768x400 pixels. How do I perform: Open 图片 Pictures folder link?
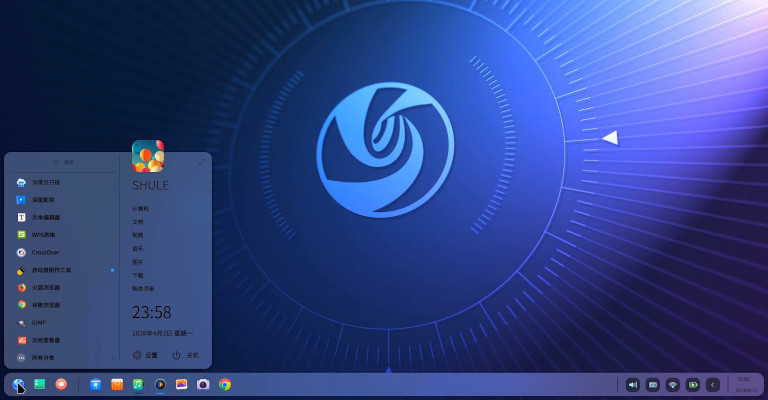tap(138, 262)
